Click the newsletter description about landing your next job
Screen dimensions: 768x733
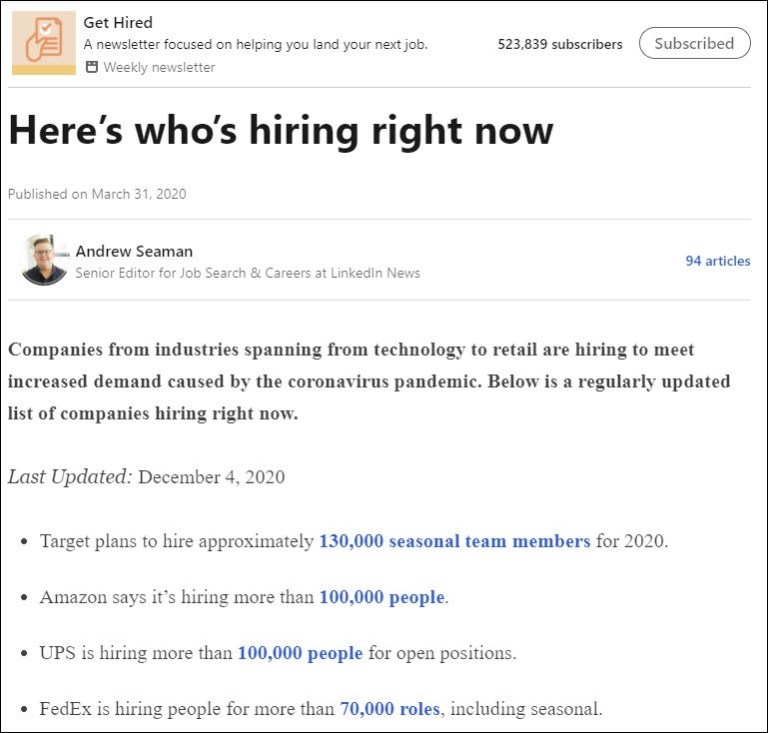[255, 44]
